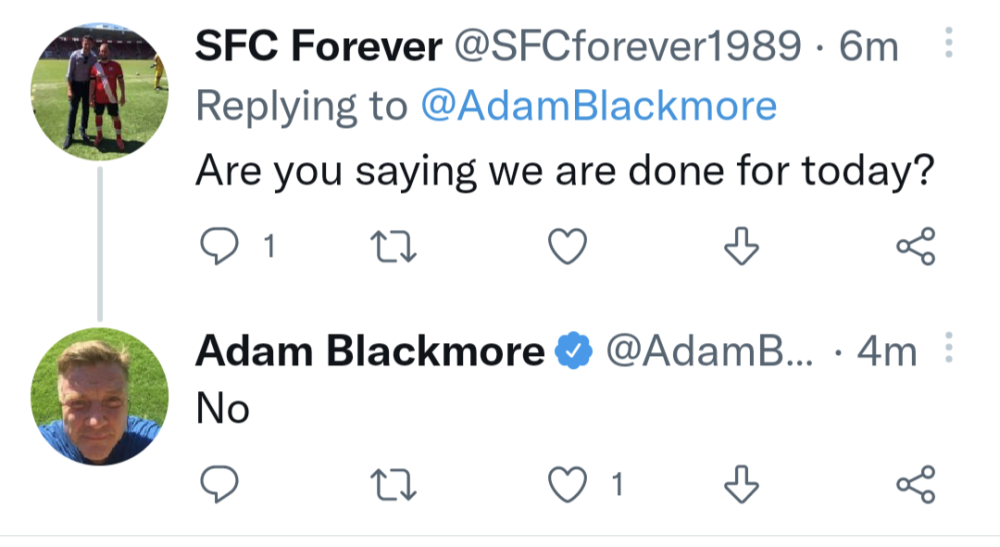The image size is (1000, 547).
Task: Reply to Adam Blackmore's 'No' tweet
Action: 219,485
